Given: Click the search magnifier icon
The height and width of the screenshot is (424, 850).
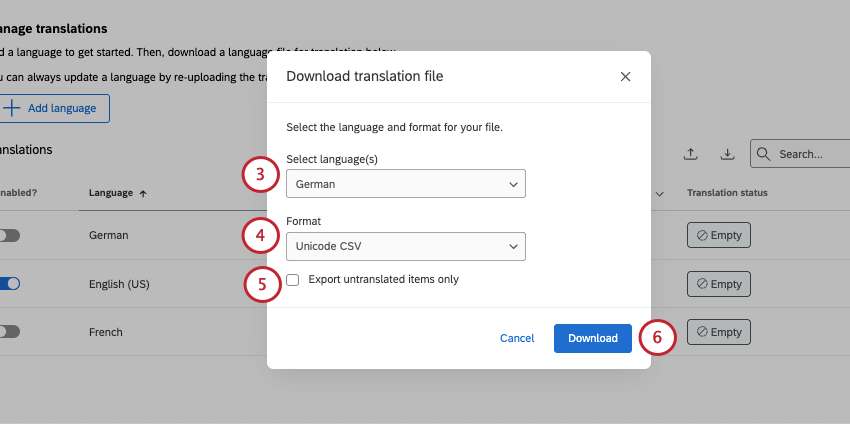Looking at the screenshot, I should point(764,154).
